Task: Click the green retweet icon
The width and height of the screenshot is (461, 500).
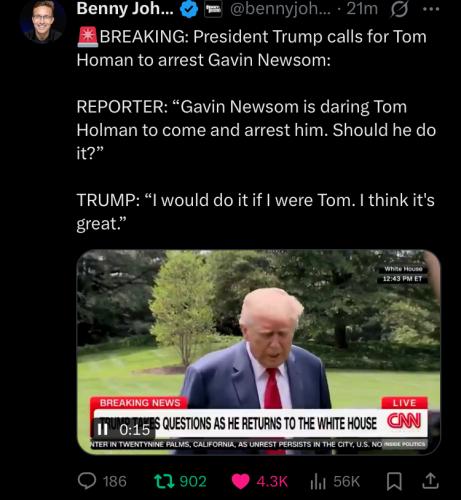Action: point(164,481)
